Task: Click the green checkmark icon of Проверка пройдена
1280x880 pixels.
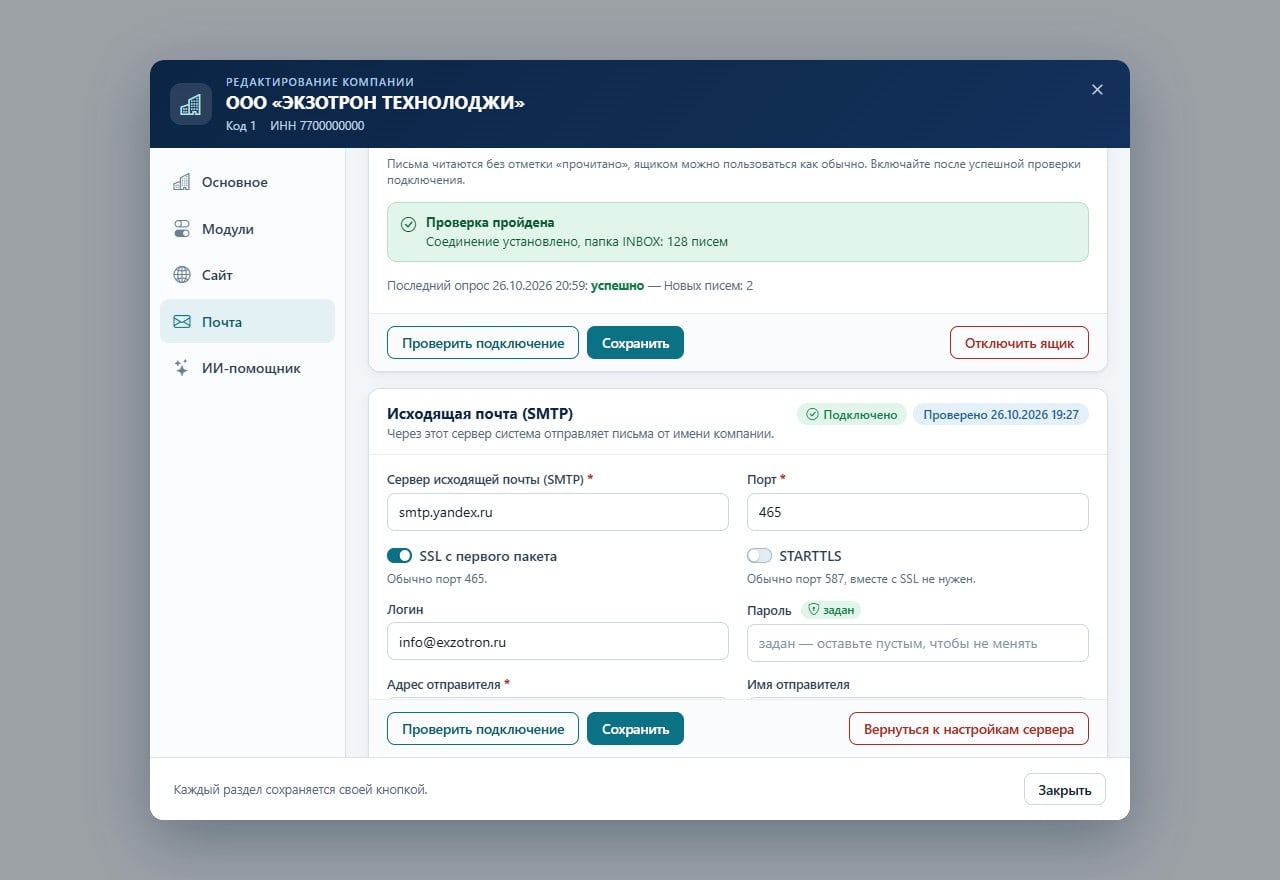Action: pos(408,224)
